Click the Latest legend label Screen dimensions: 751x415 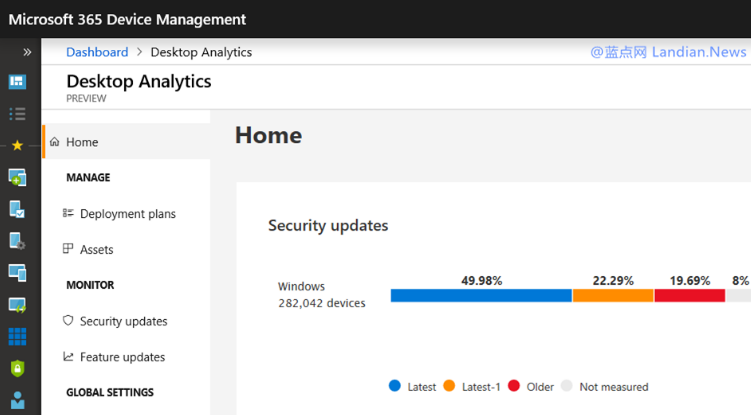pyautogui.click(x=421, y=387)
